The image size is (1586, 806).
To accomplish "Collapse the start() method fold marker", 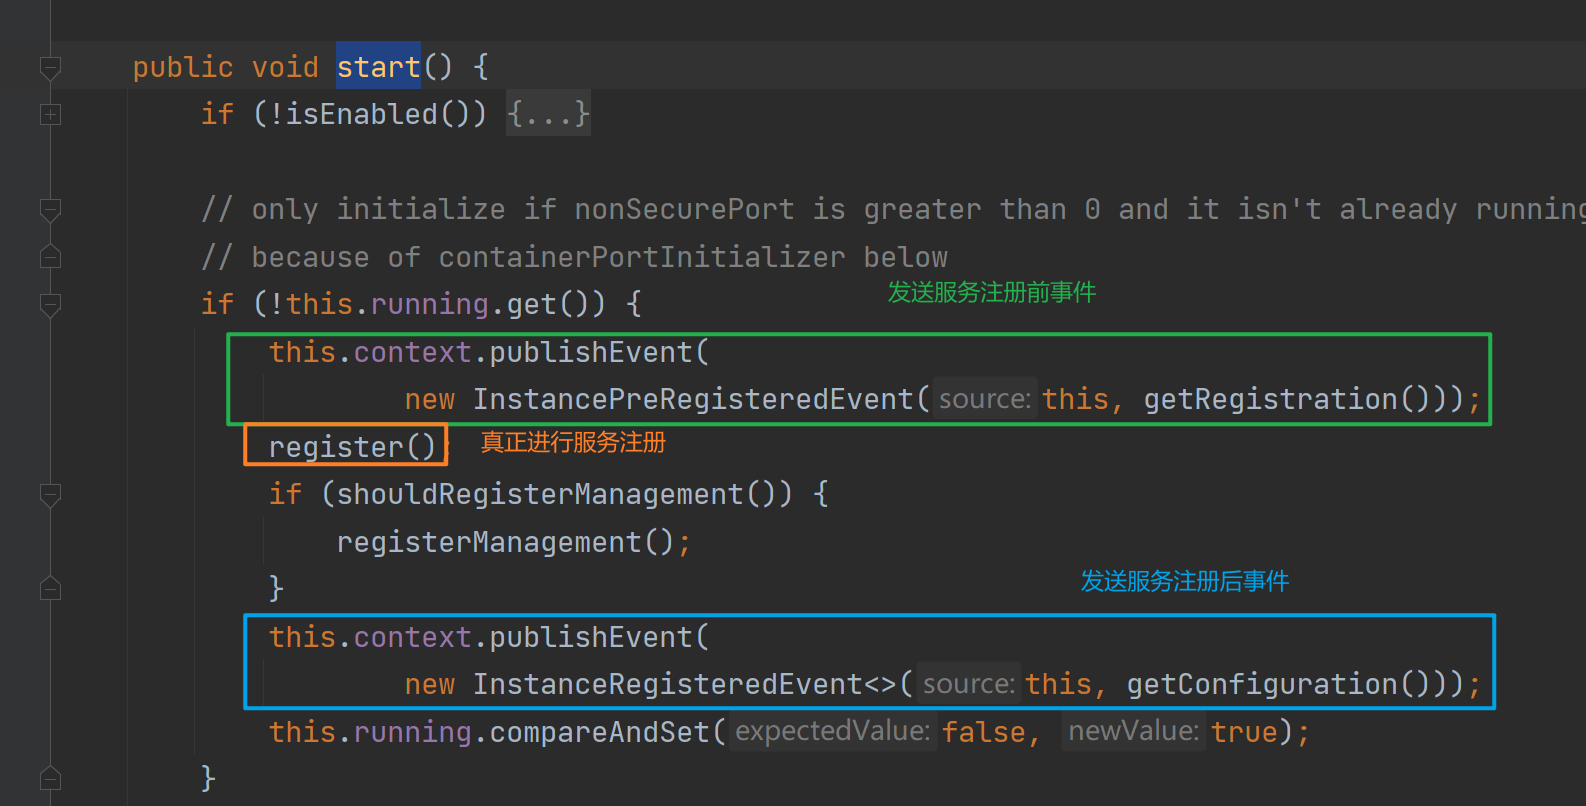I will [x=50, y=68].
